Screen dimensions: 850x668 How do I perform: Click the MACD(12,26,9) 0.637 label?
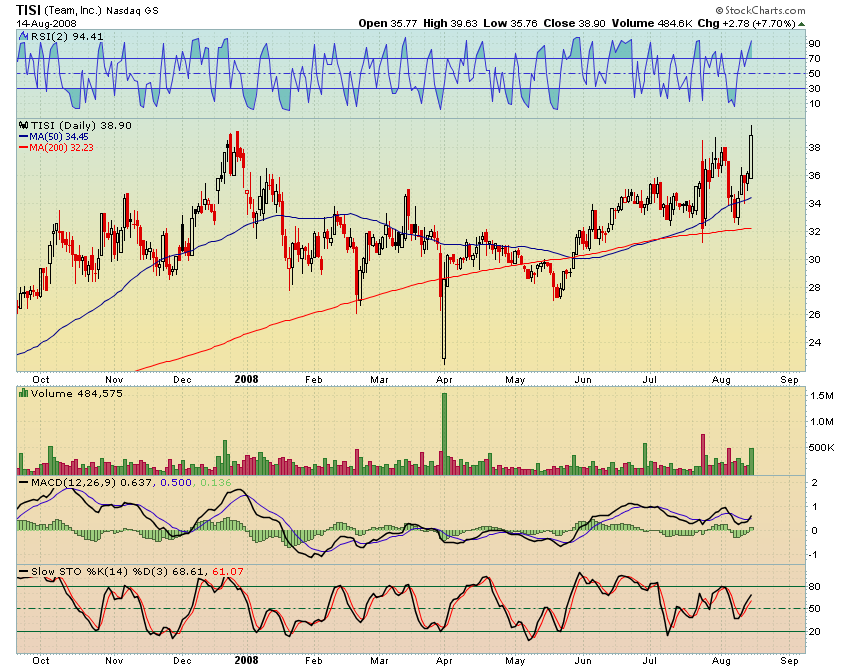(92, 482)
